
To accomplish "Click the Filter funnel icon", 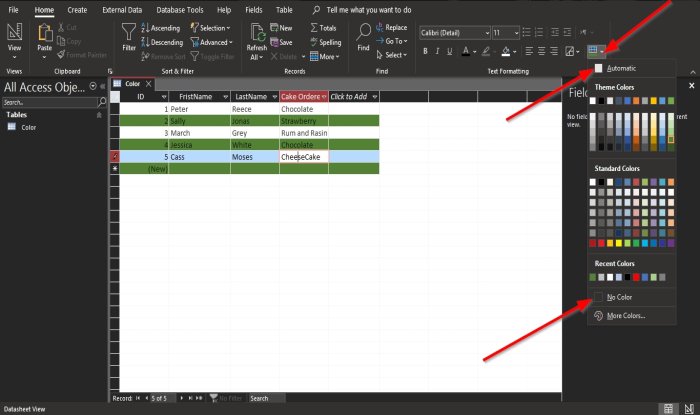I will (129, 33).
